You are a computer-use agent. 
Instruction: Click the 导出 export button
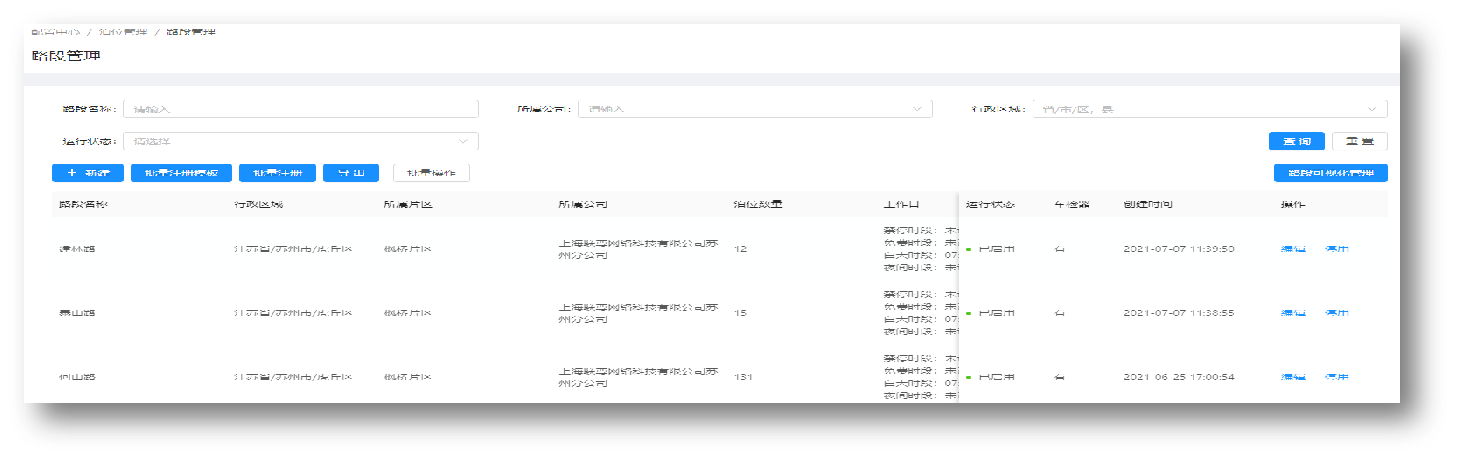pyautogui.click(x=351, y=173)
